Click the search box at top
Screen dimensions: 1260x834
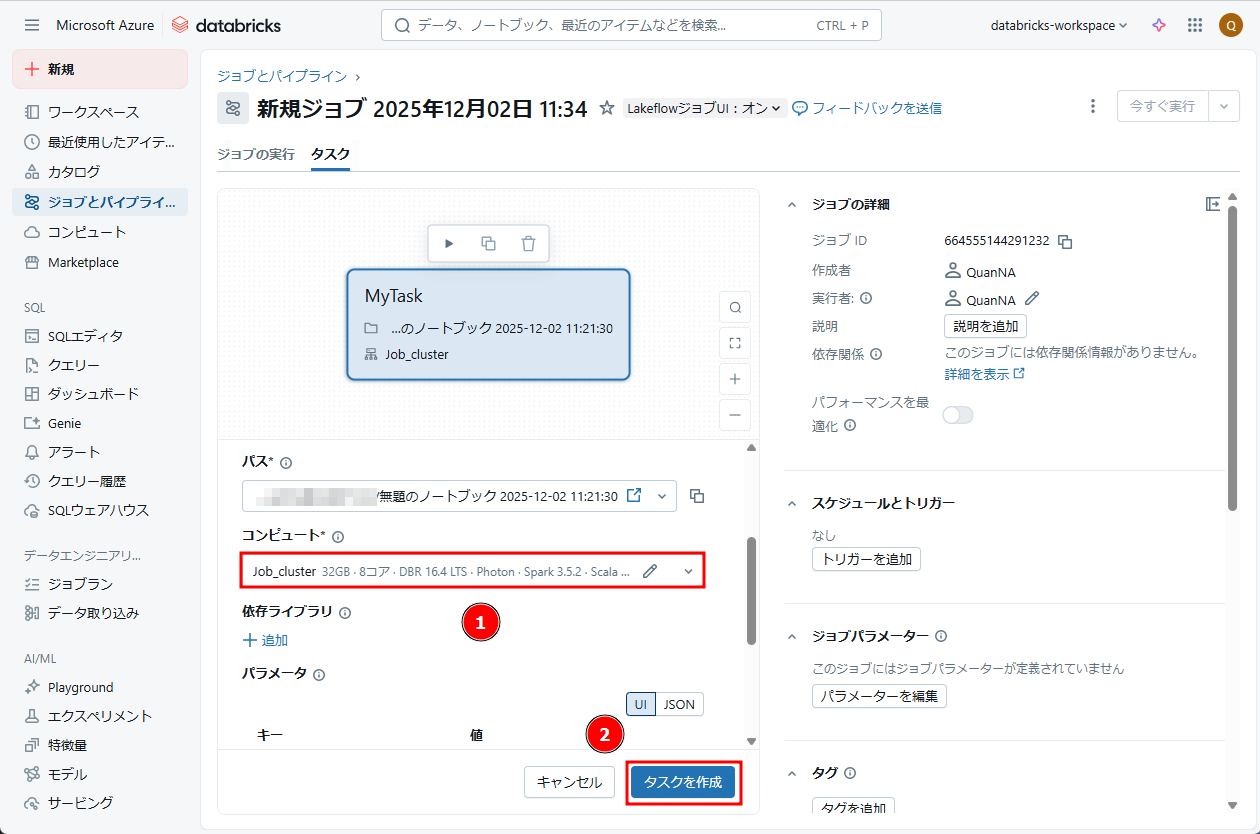[630, 25]
